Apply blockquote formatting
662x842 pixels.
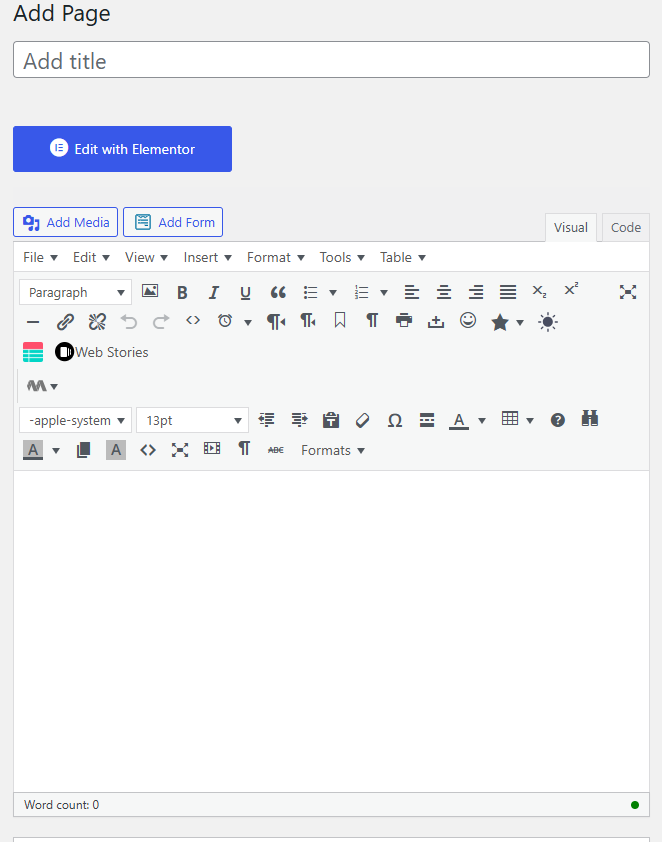tap(278, 293)
